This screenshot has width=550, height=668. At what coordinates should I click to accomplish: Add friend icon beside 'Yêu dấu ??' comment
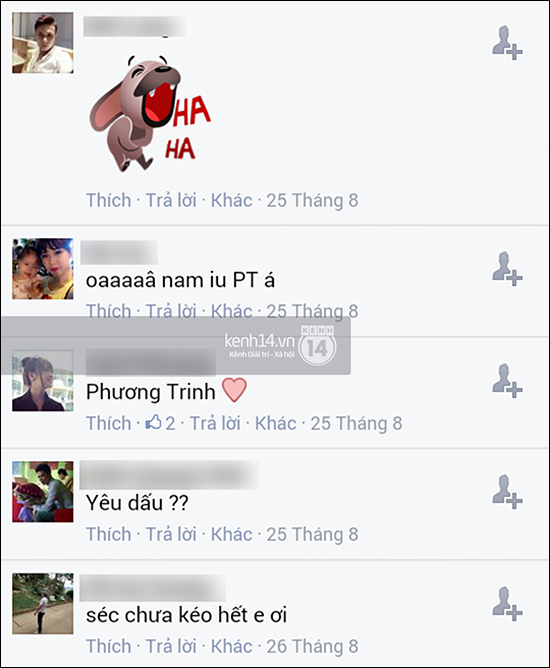coord(507,492)
